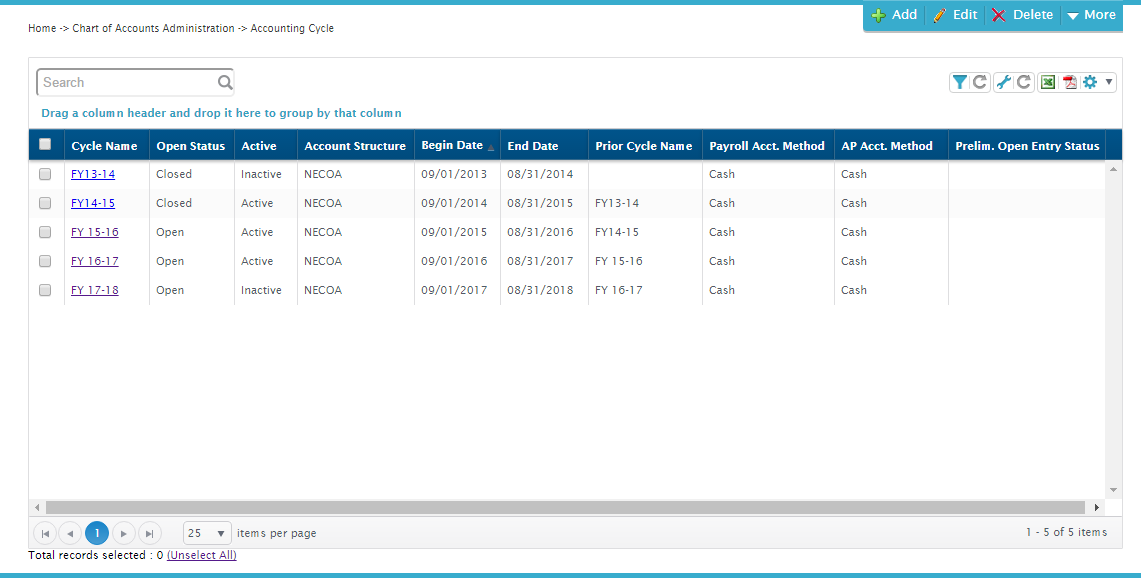1141x578 pixels.
Task: Open the FY13-14 cycle link
Action: [x=93, y=174]
